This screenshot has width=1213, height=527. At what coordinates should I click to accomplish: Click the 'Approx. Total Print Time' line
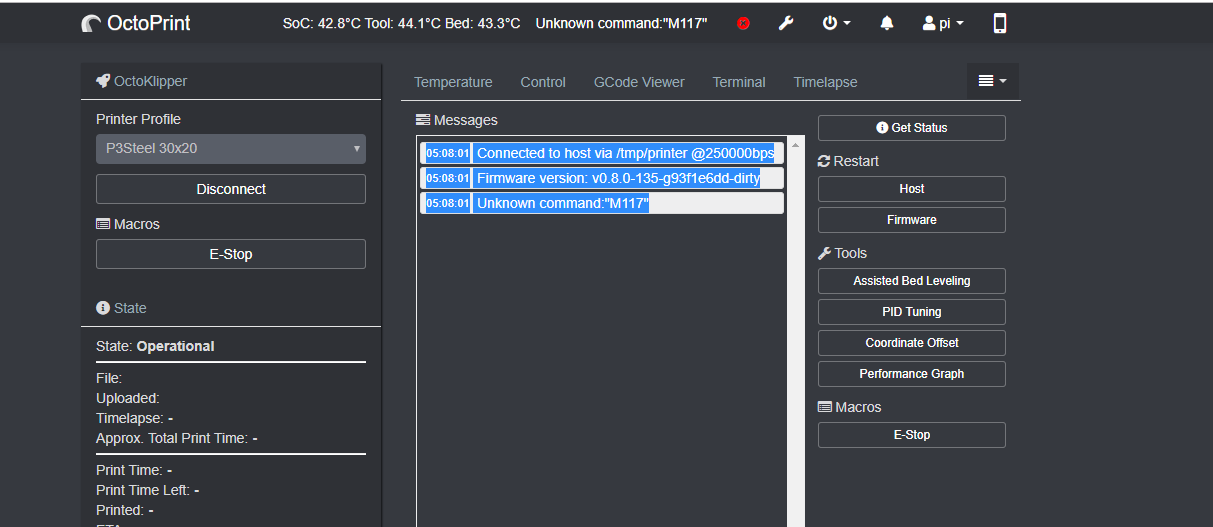pos(177,438)
